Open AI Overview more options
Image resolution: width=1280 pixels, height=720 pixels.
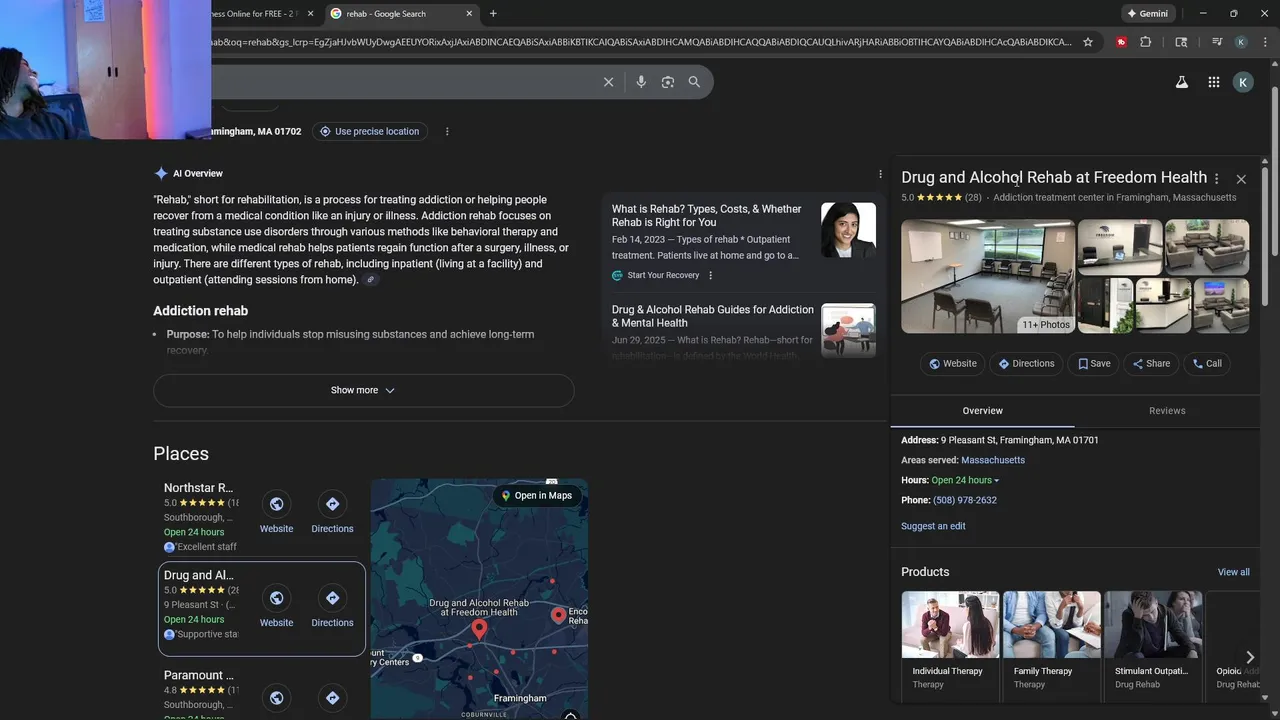pos(880,174)
